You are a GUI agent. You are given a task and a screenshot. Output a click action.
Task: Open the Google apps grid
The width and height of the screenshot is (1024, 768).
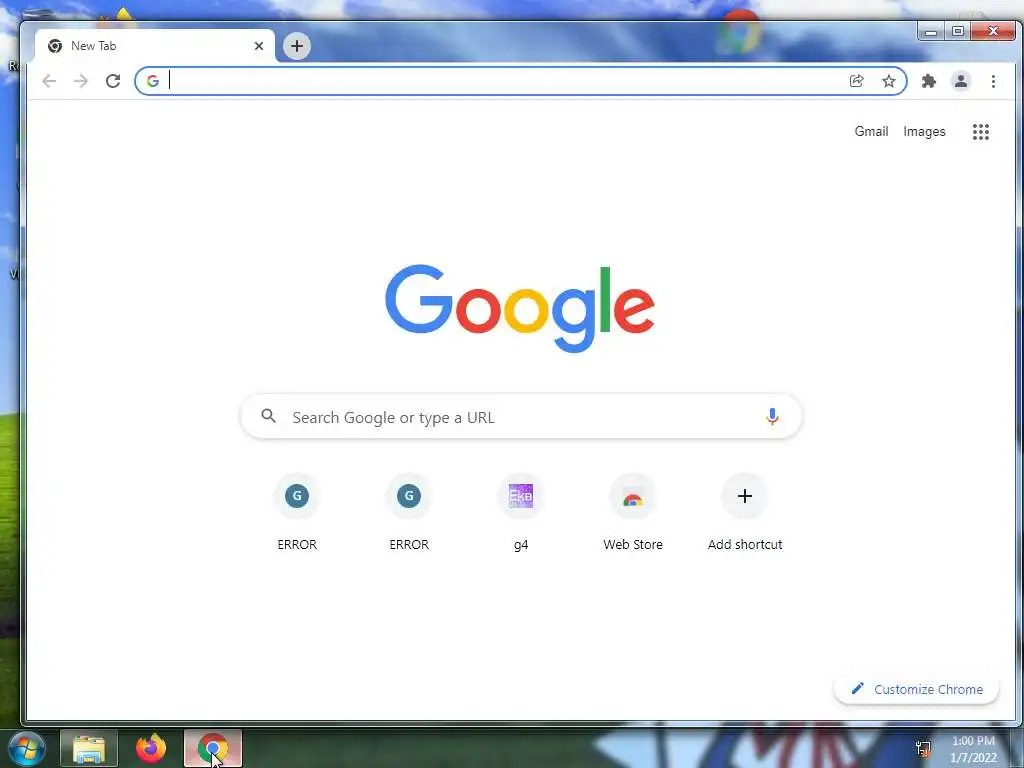[x=981, y=132]
